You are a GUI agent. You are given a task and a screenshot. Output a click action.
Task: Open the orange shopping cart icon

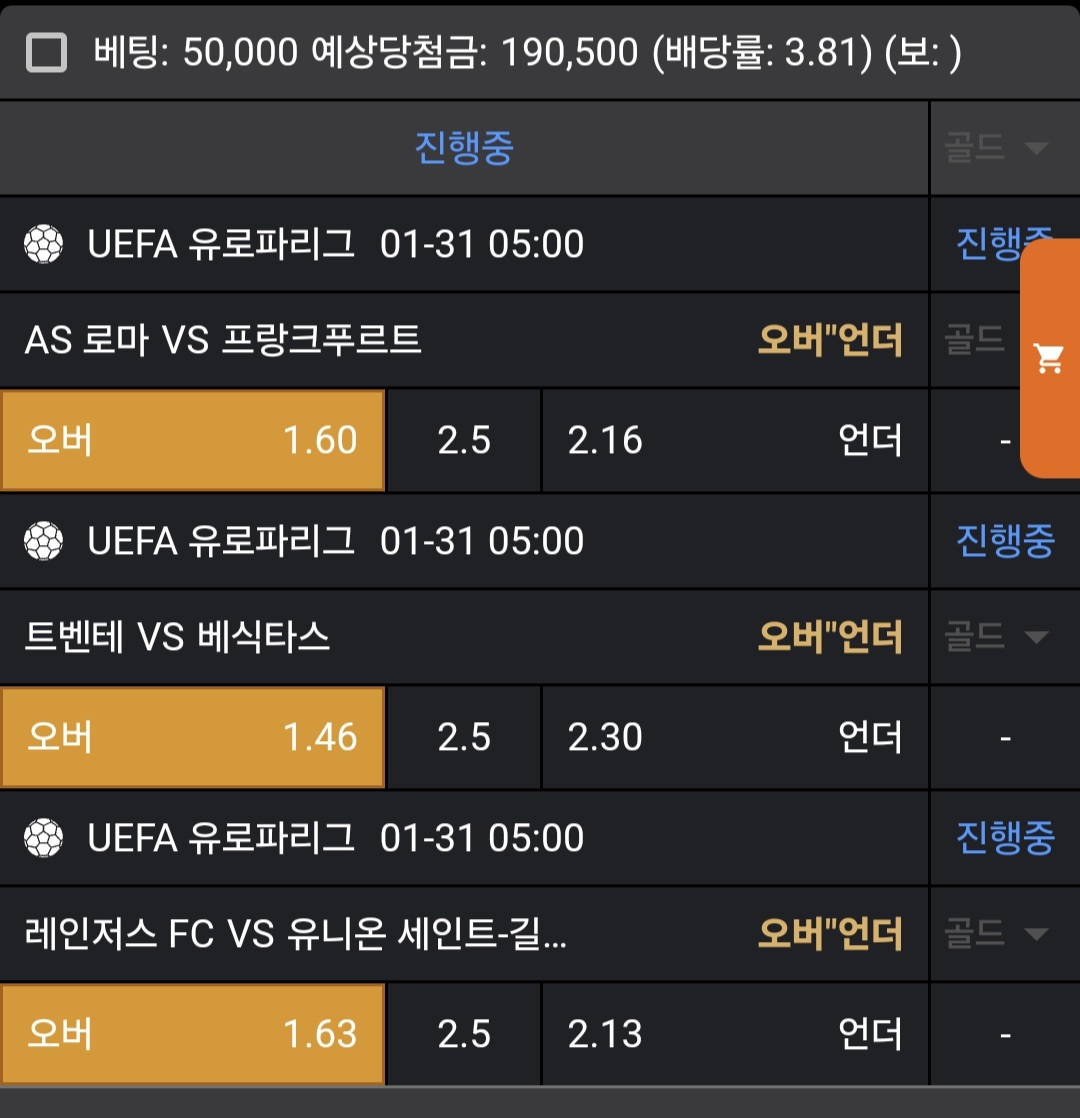coord(1049,358)
